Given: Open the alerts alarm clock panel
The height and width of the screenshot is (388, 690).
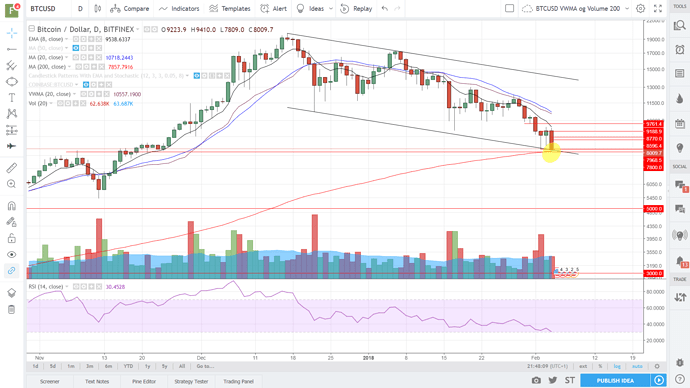Looking at the screenshot, I should (x=679, y=50).
